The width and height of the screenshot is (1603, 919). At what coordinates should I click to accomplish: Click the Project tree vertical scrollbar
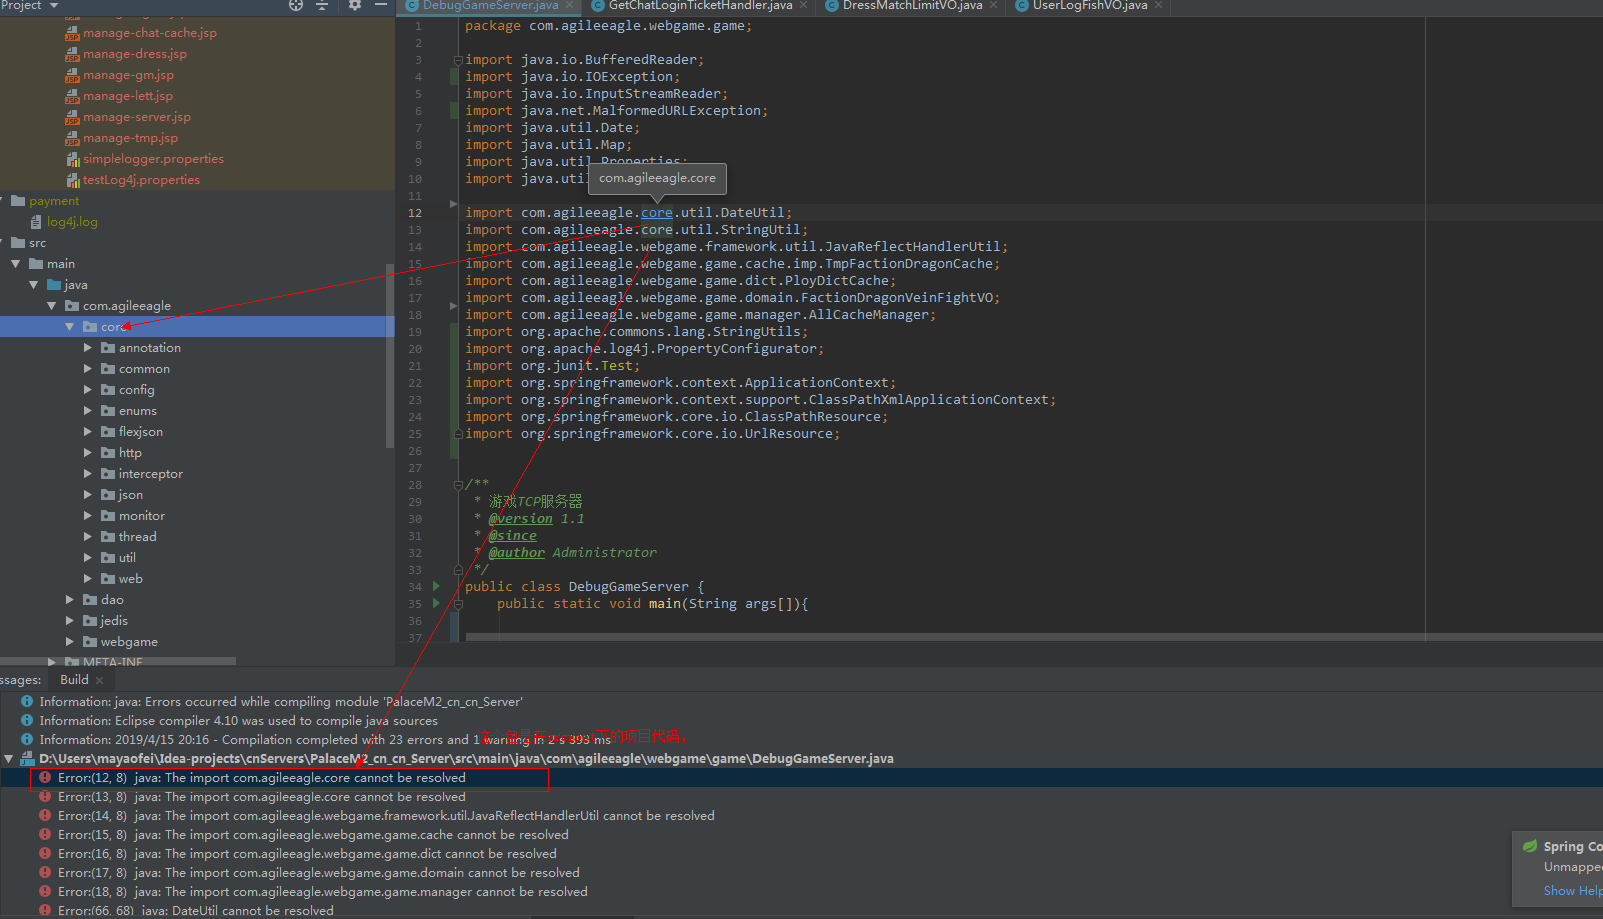390,355
